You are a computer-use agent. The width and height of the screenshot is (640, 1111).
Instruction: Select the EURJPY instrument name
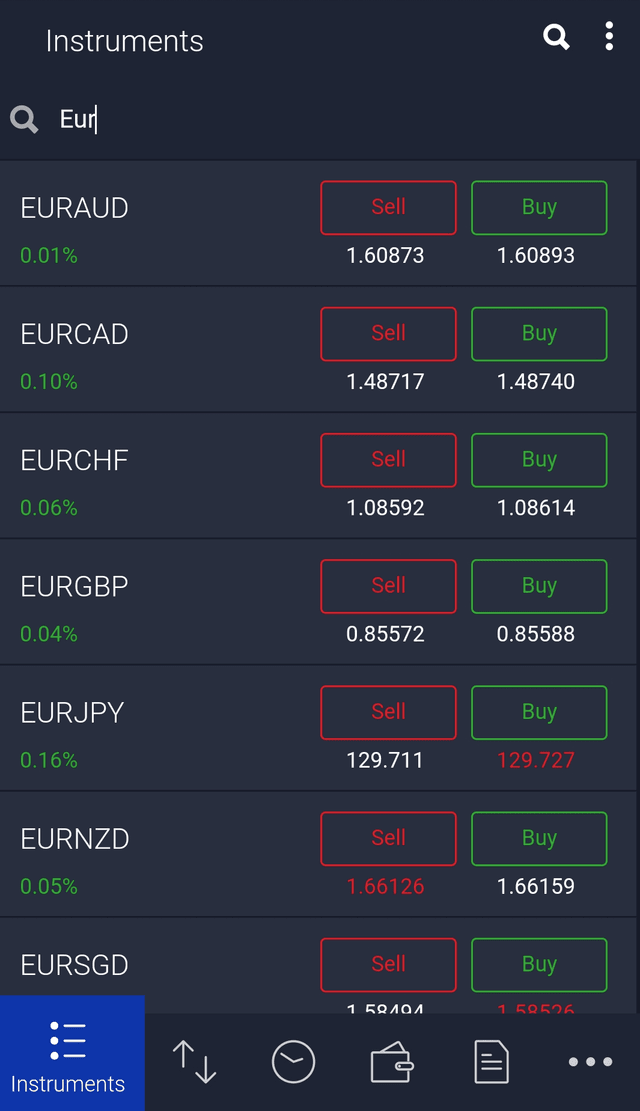(x=70, y=712)
